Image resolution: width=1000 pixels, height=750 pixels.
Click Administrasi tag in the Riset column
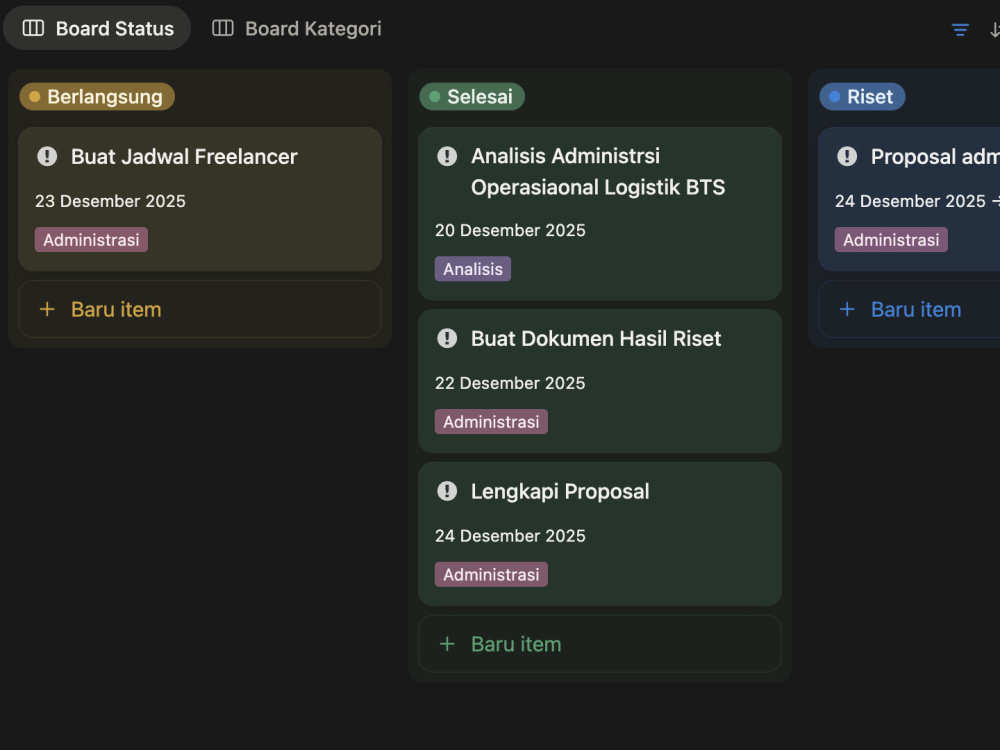[x=891, y=240]
